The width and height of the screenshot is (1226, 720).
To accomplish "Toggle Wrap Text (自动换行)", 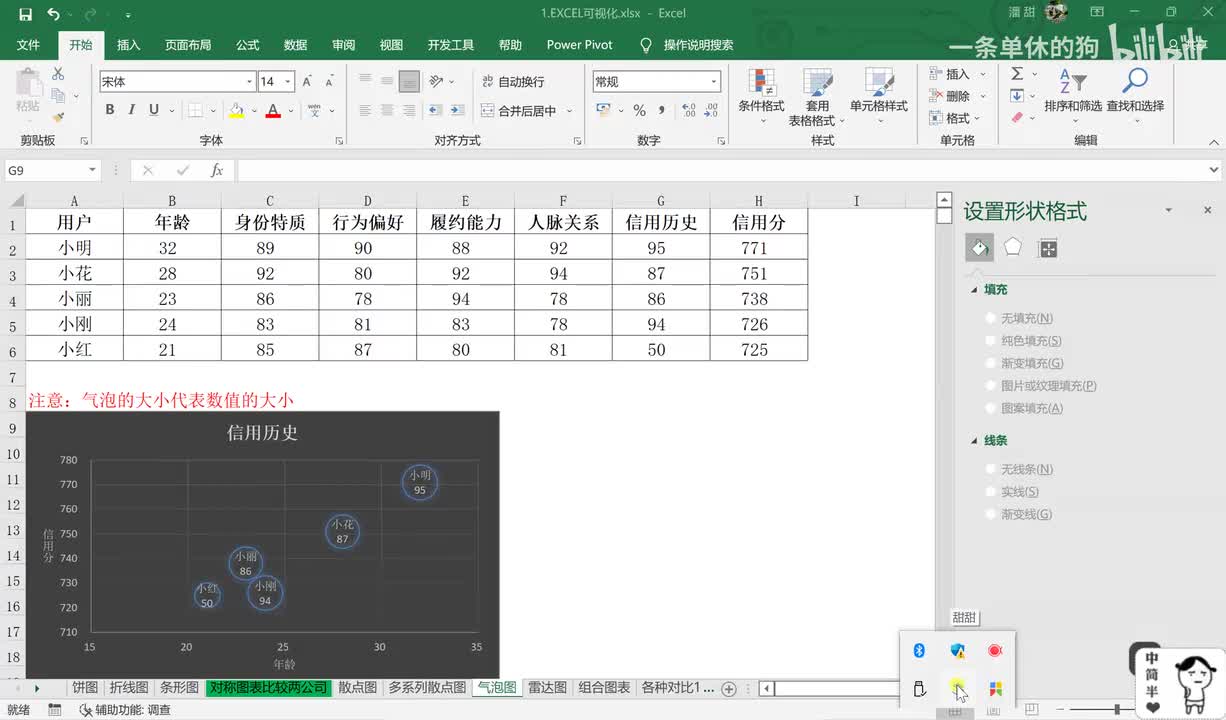I will (x=513, y=81).
